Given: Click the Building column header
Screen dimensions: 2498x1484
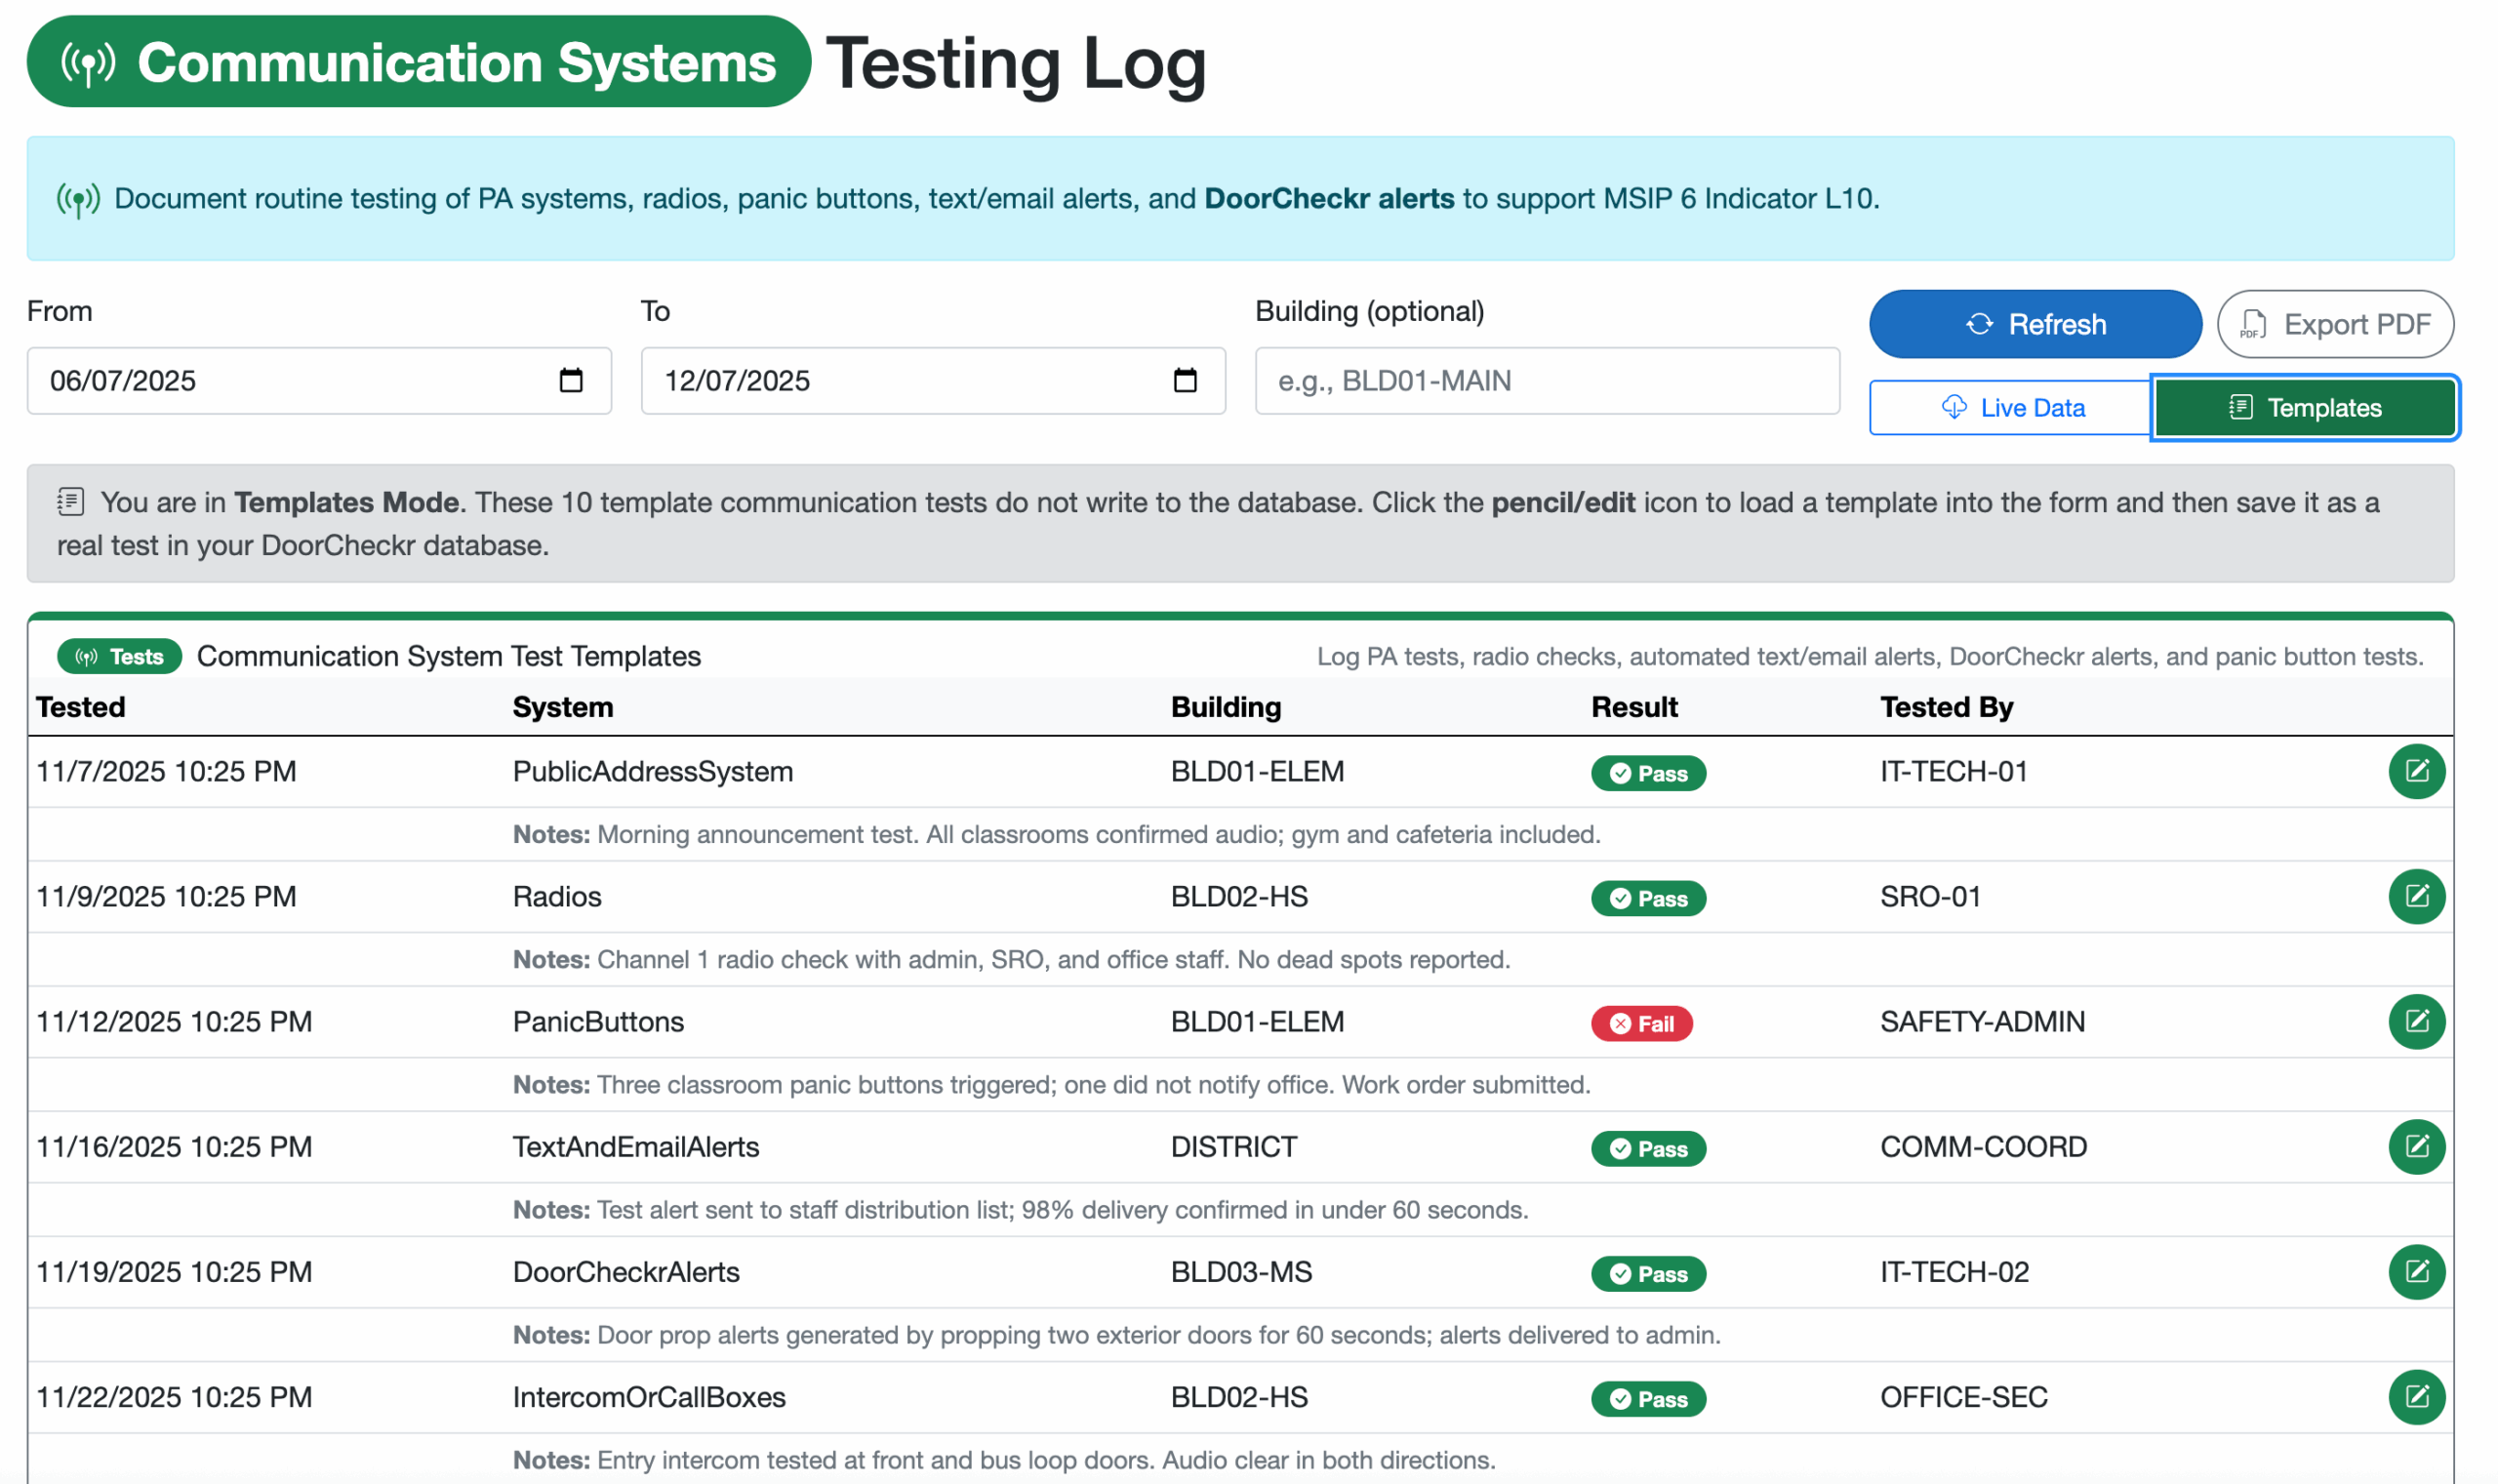Looking at the screenshot, I should pyautogui.click(x=1226, y=707).
